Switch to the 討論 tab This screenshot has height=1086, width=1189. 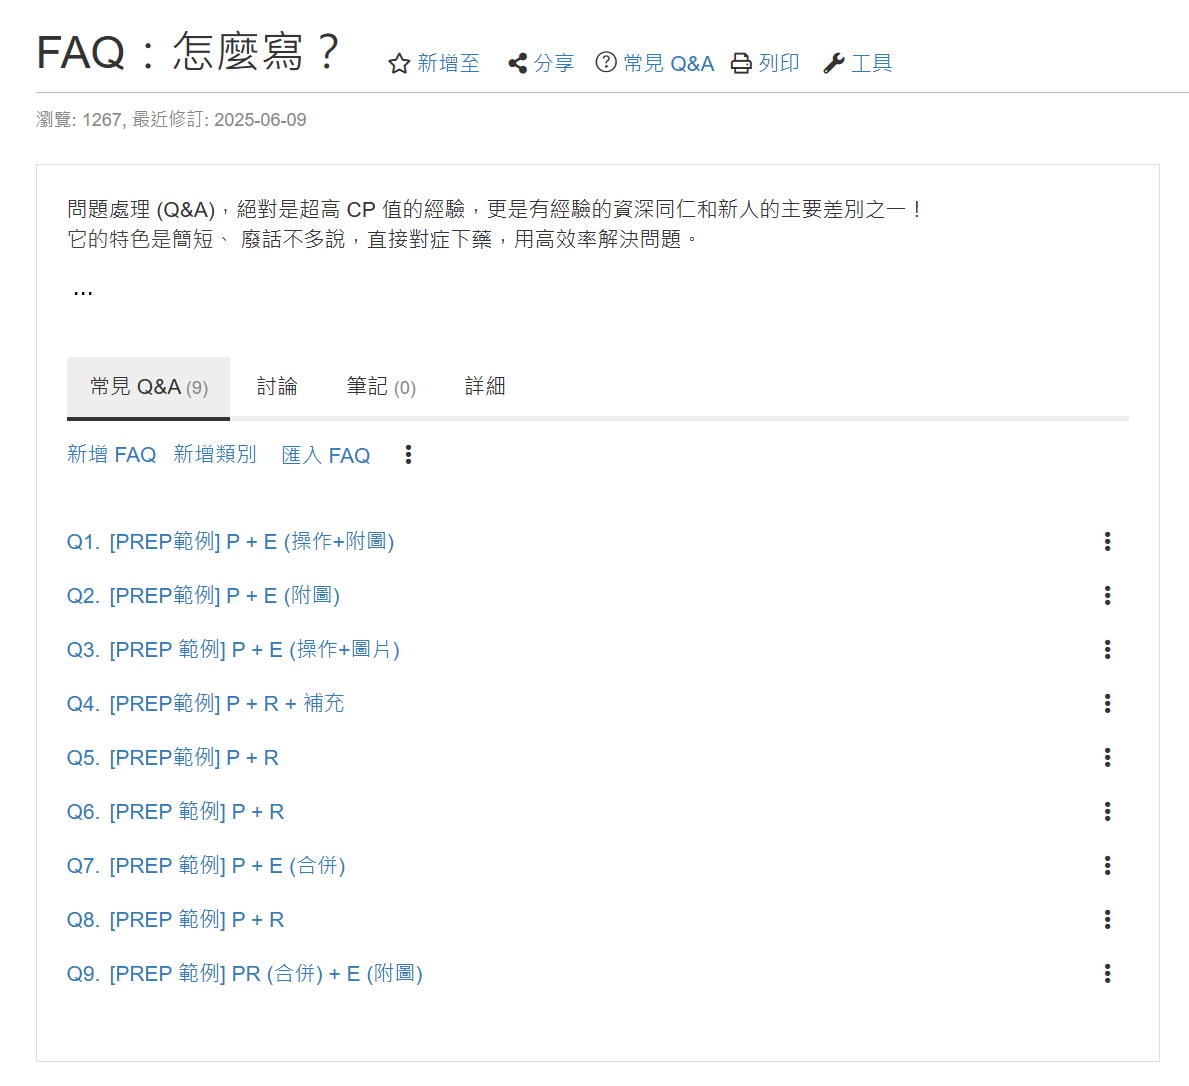277,387
